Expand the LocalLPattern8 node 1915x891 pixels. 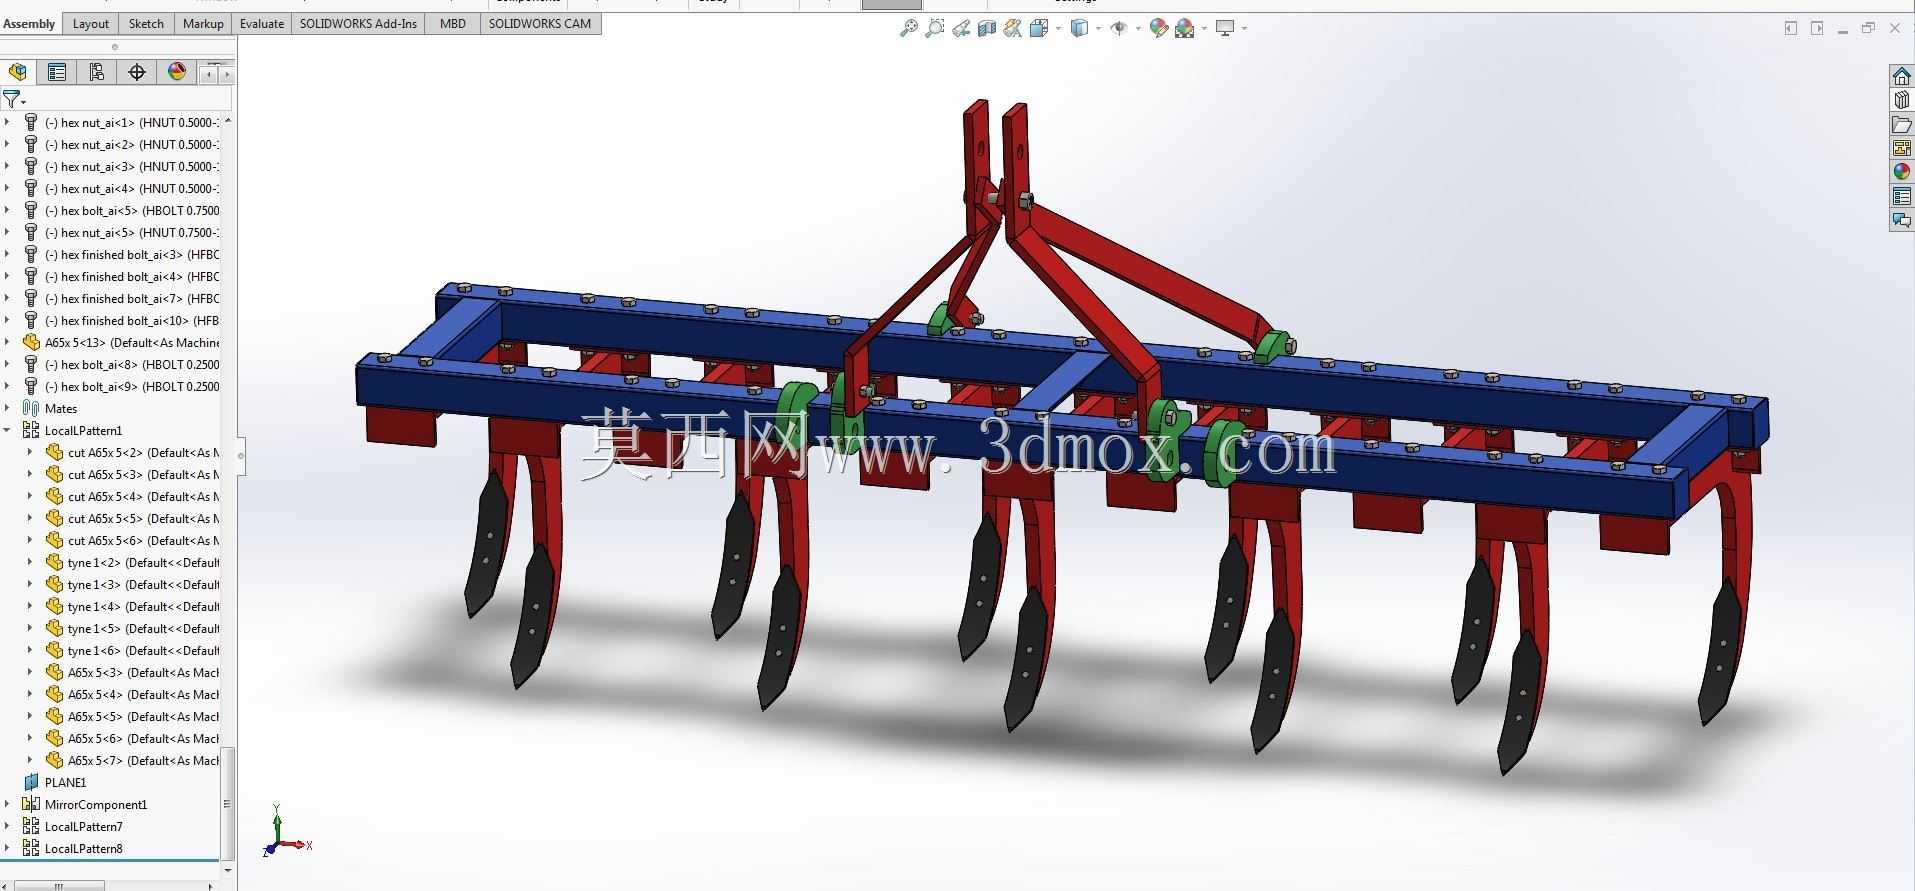point(8,848)
